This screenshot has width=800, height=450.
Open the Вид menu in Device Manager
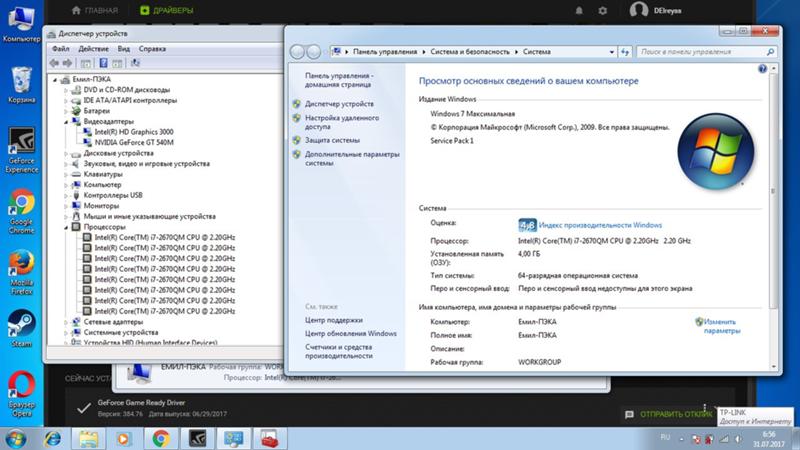click(x=123, y=49)
